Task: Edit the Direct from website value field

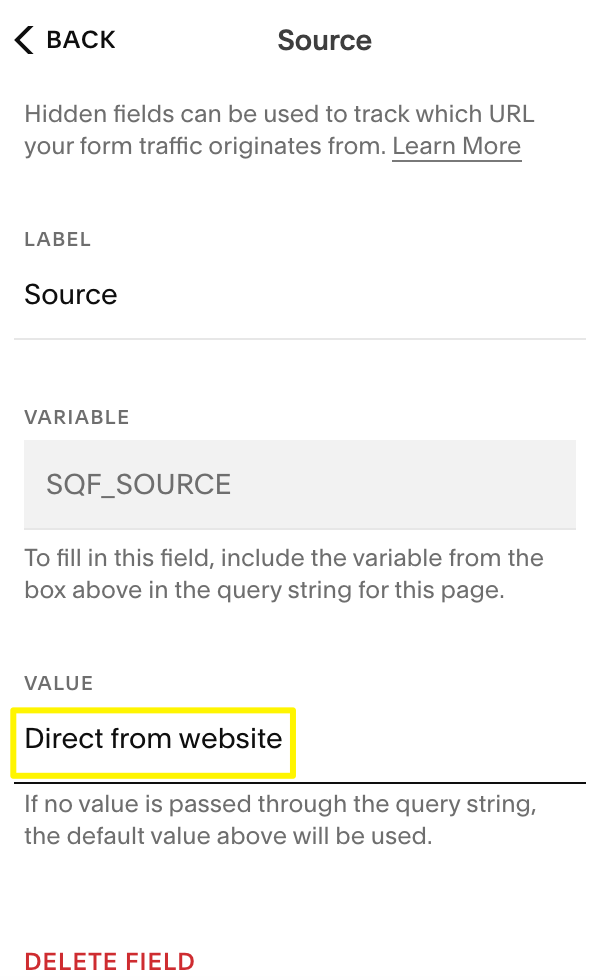Action: (153, 739)
